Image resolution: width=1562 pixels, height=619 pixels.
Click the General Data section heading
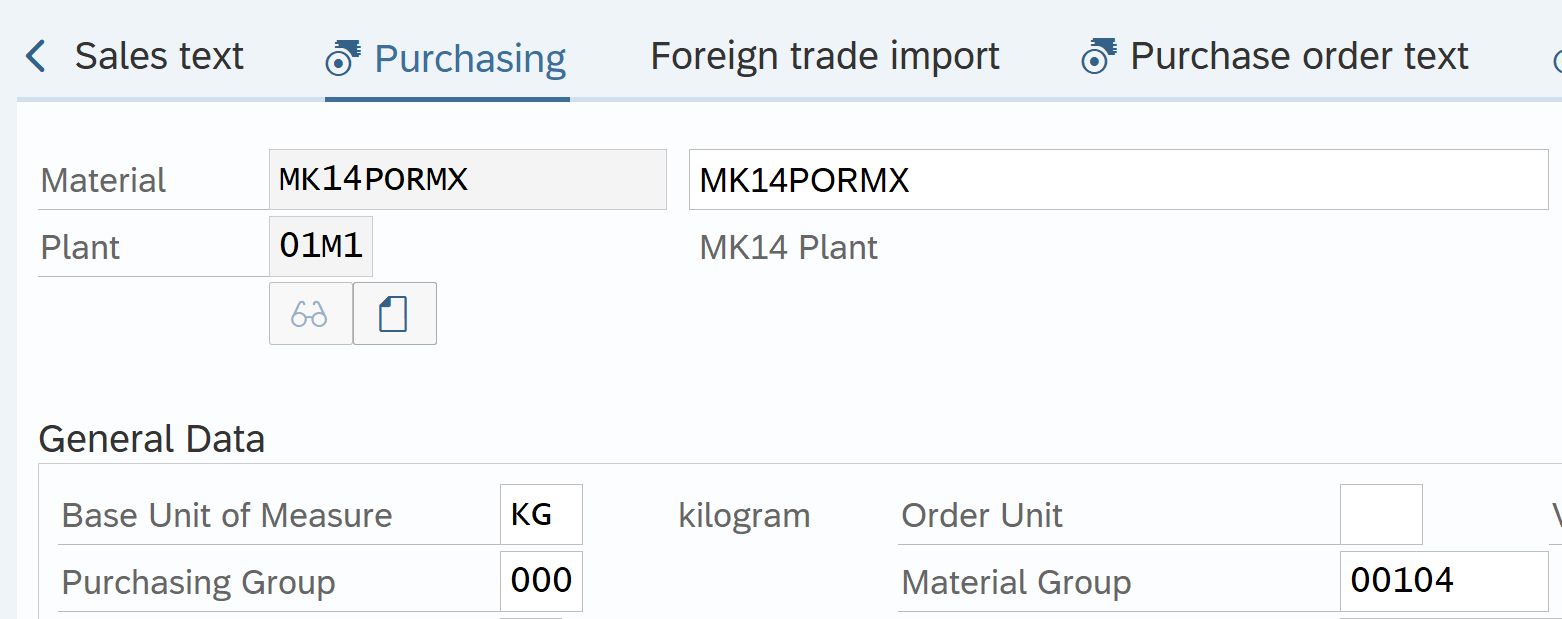tap(151, 439)
